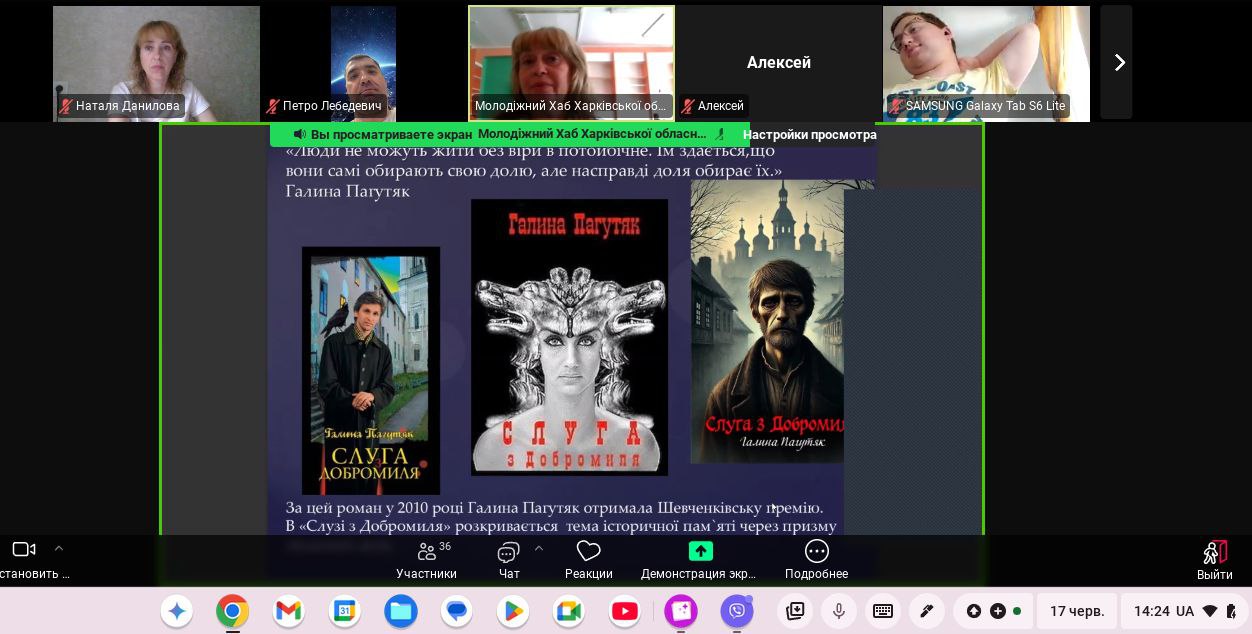The image size is (1252, 634).
Task: Select SAMSUNG Galaxy Tab S6 Lite thumbnail
Action: pyautogui.click(x=986, y=63)
